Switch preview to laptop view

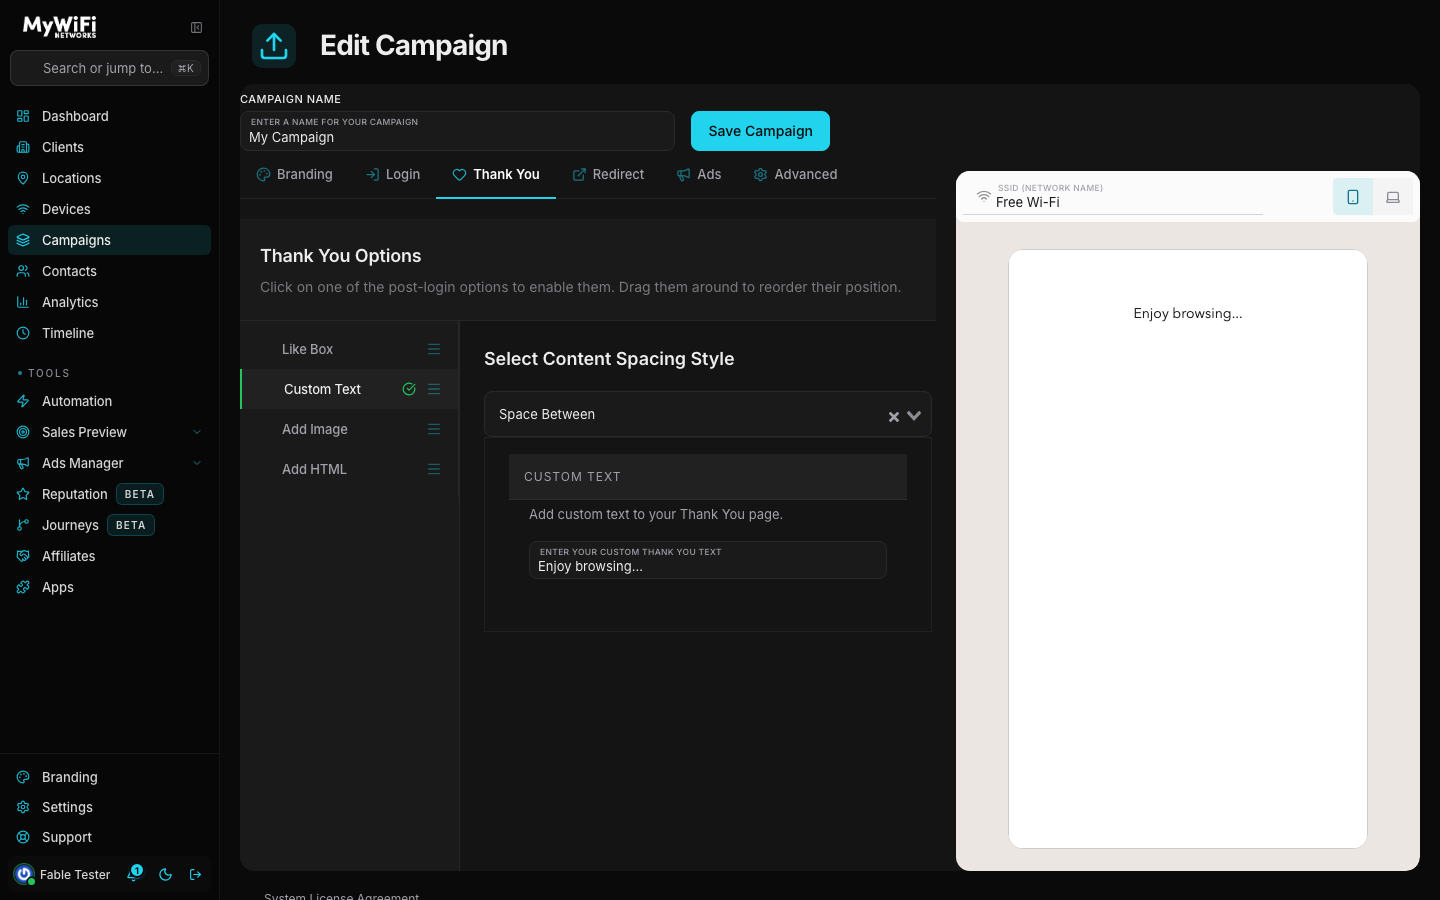click(1393, 197)
